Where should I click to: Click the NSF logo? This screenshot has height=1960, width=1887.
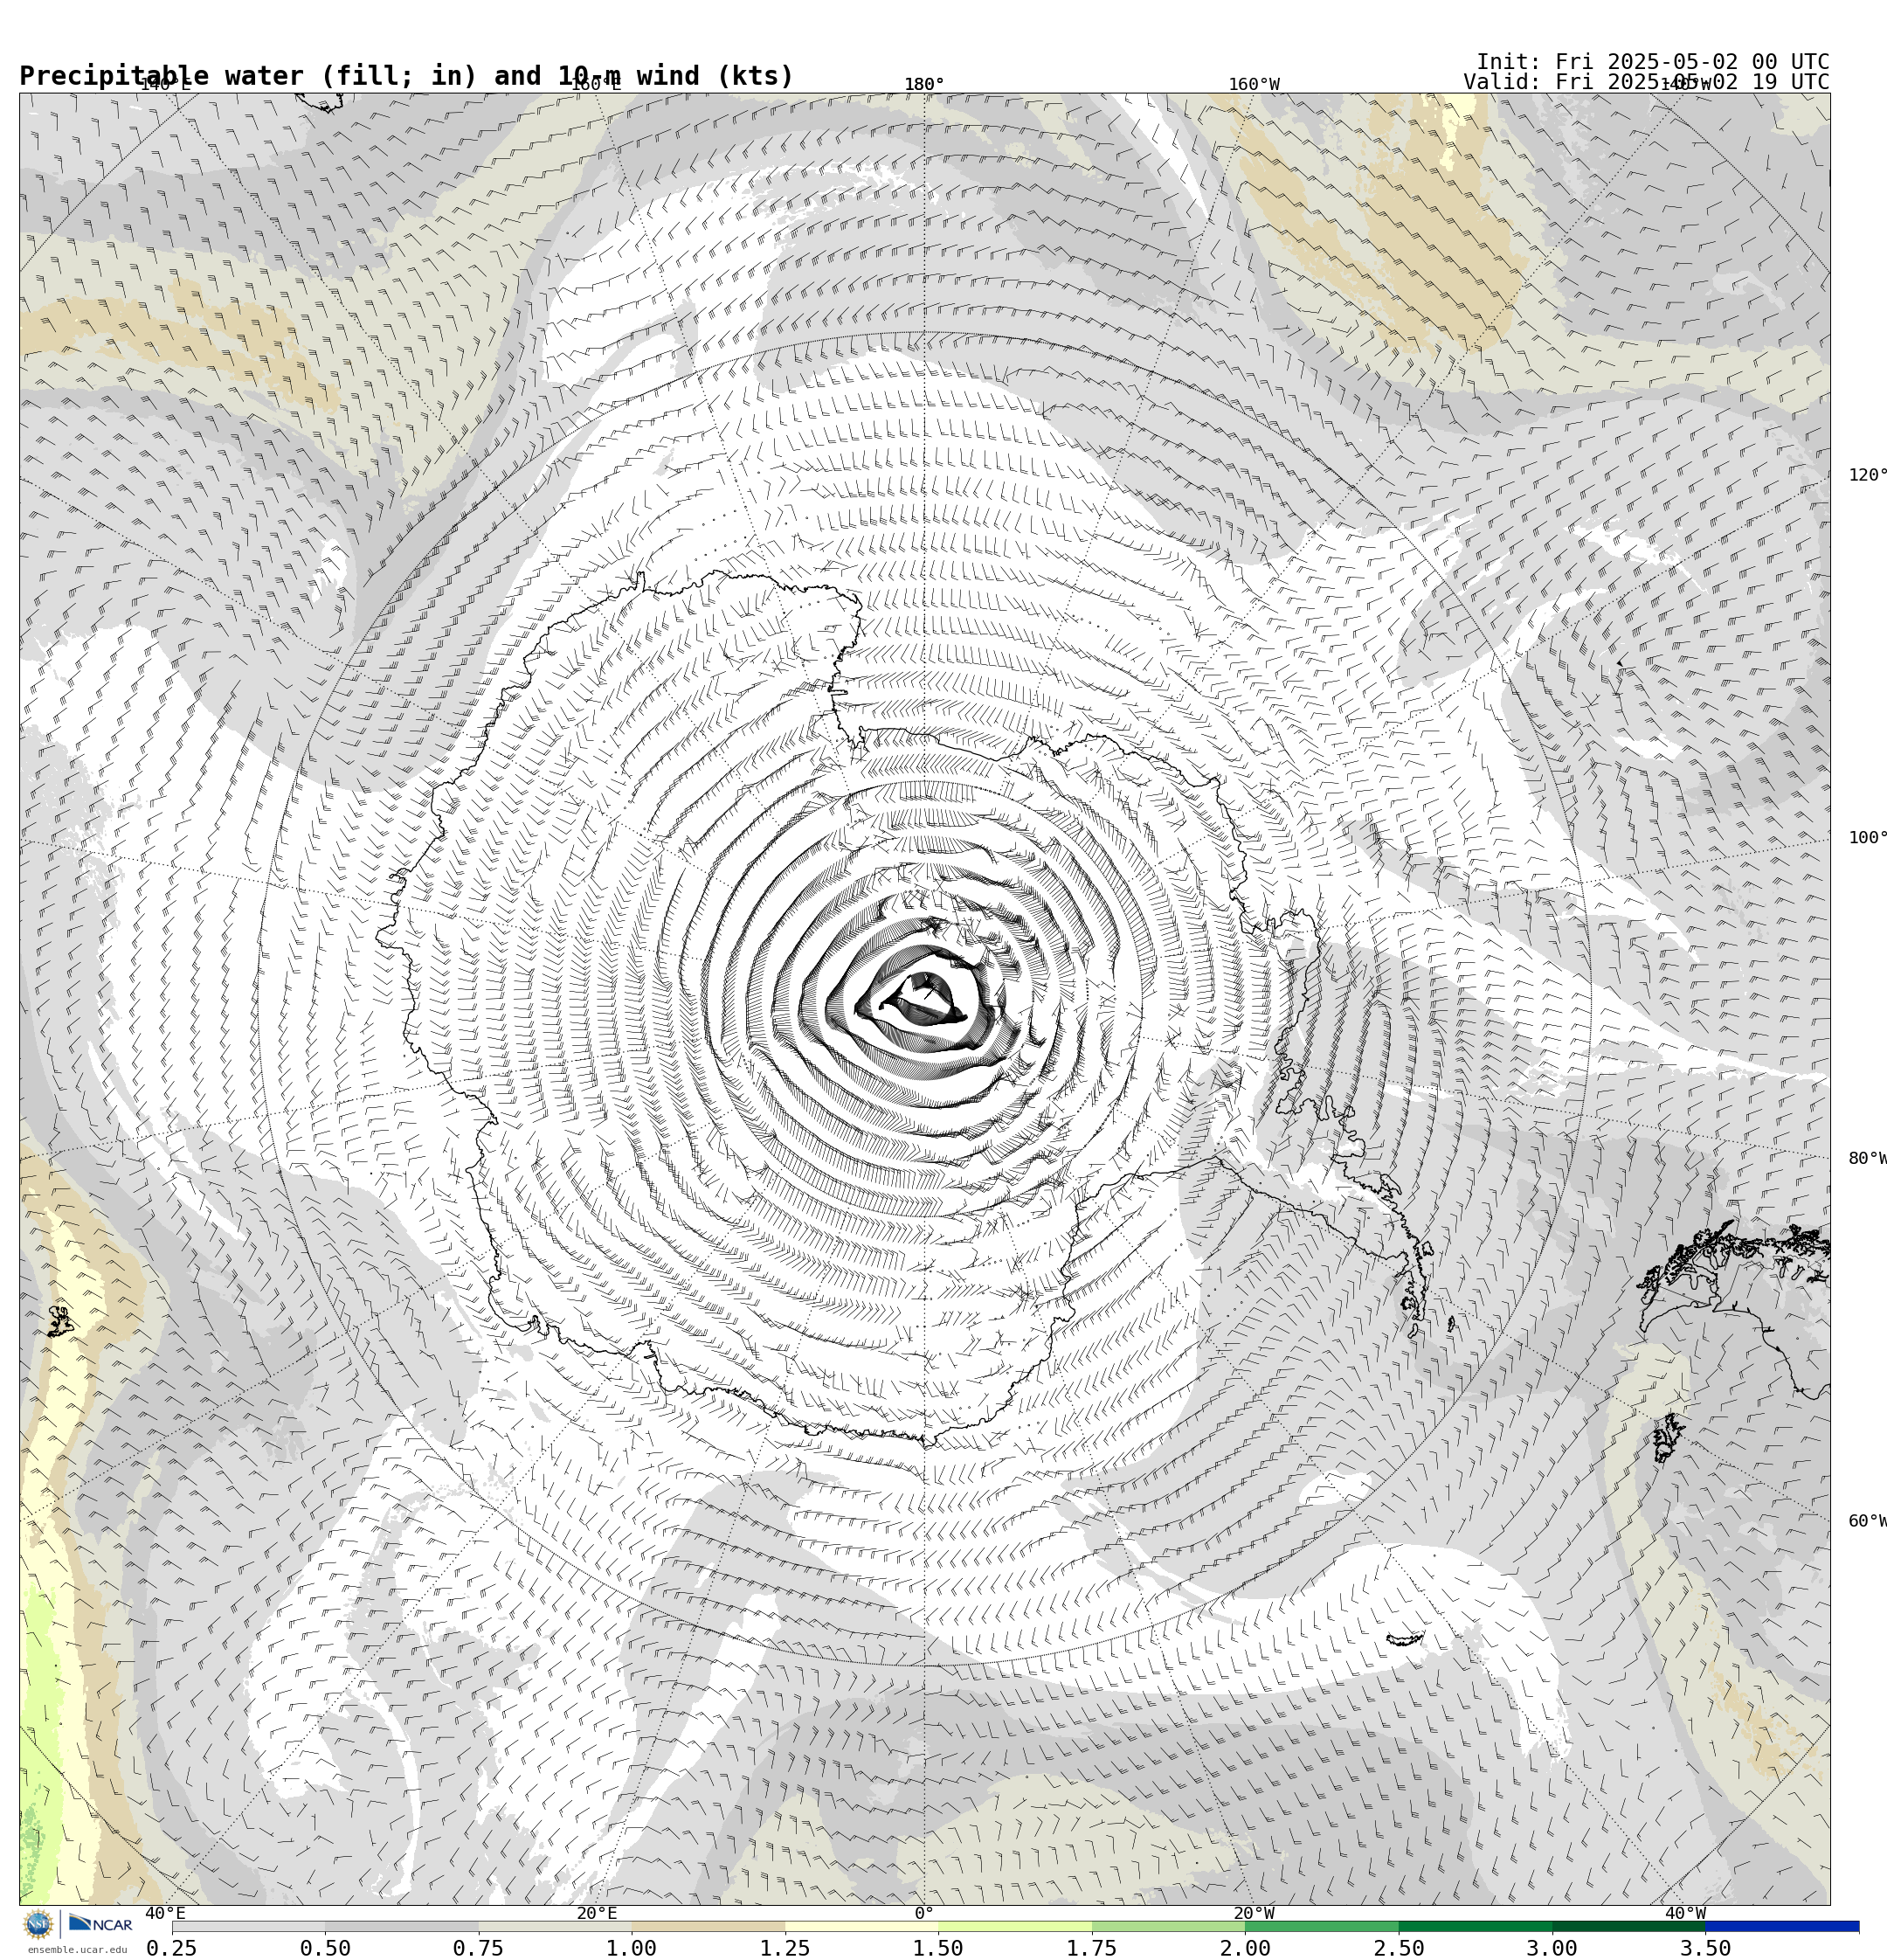coord(38,1924)
